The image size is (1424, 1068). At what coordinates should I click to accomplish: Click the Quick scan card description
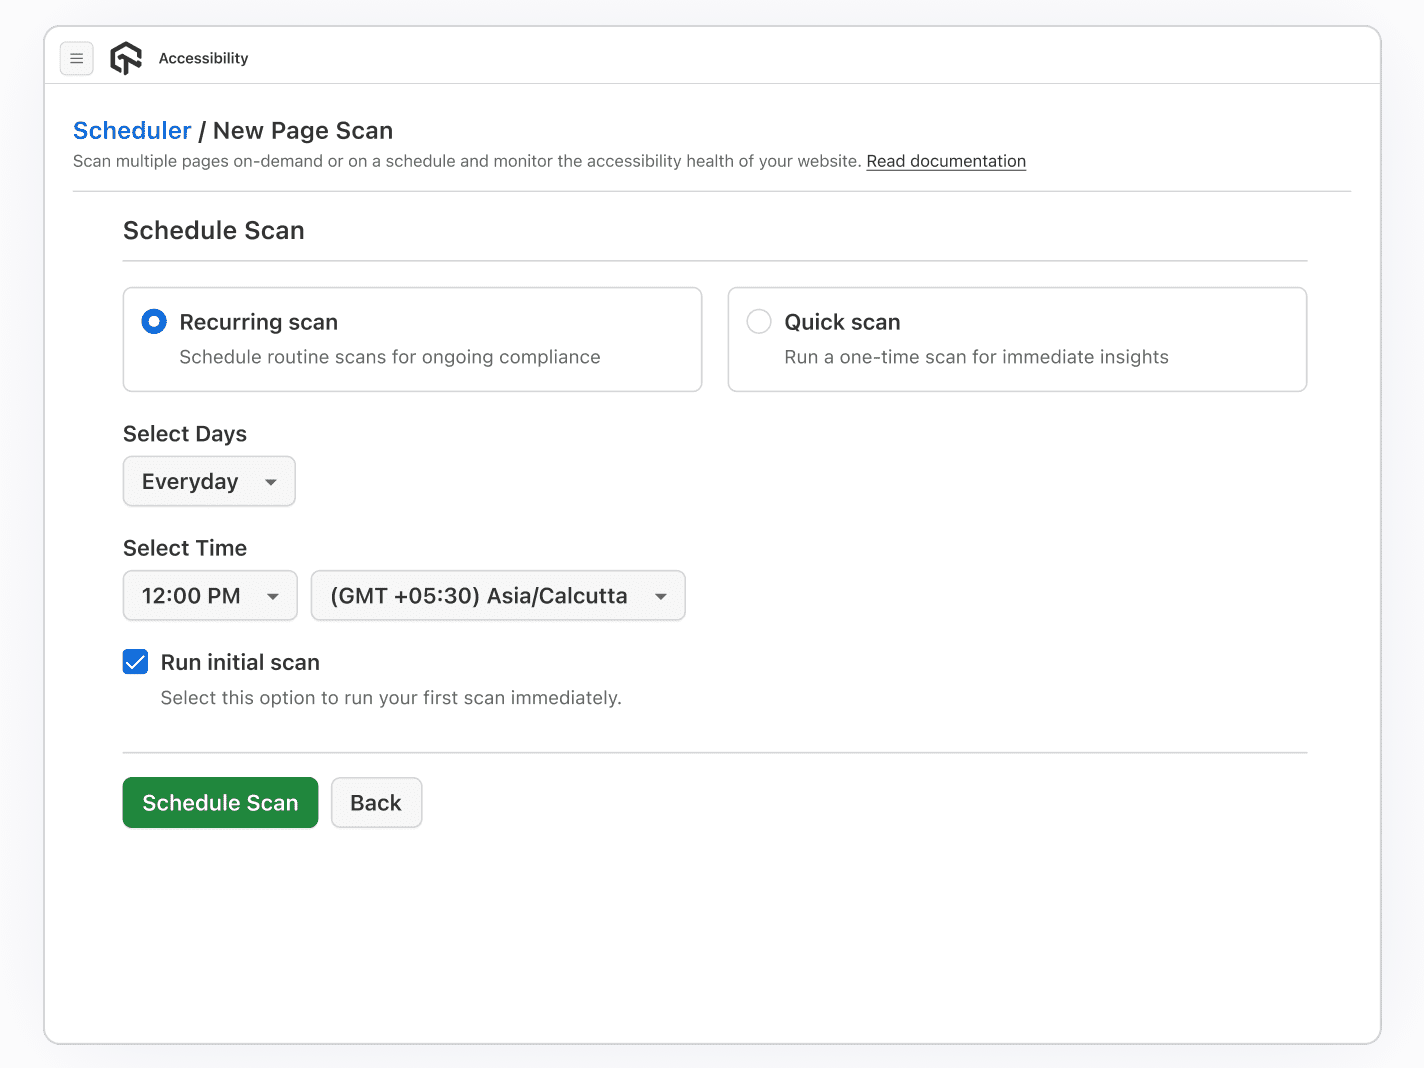point(975,357)
